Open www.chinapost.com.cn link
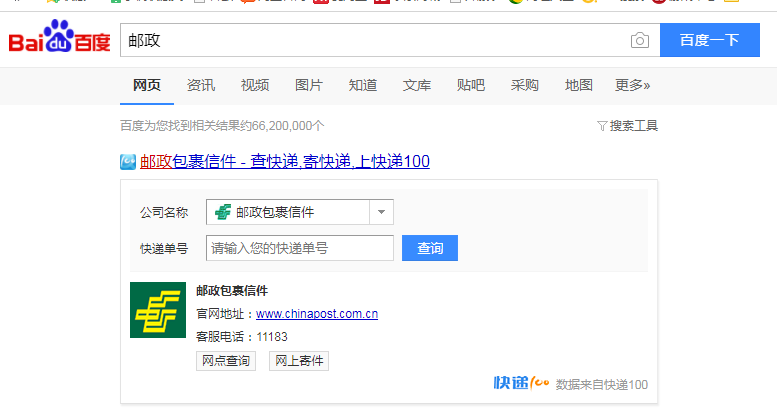 (317, 314)
